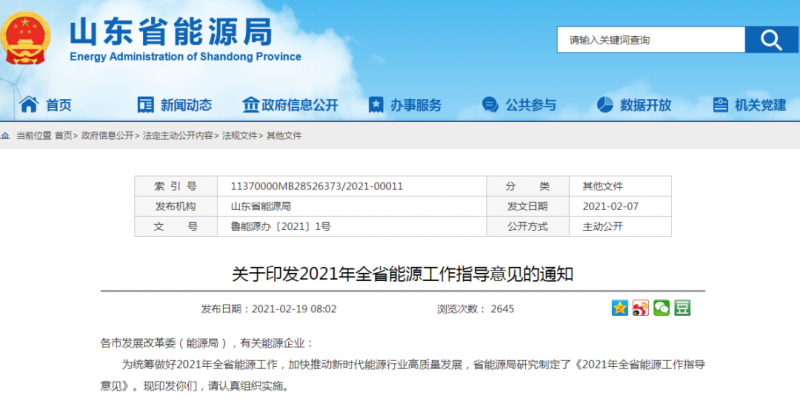Open the 政府信息公开 menu
The width and height of the screenshot is (800, 409).
[x=299, y=105]
